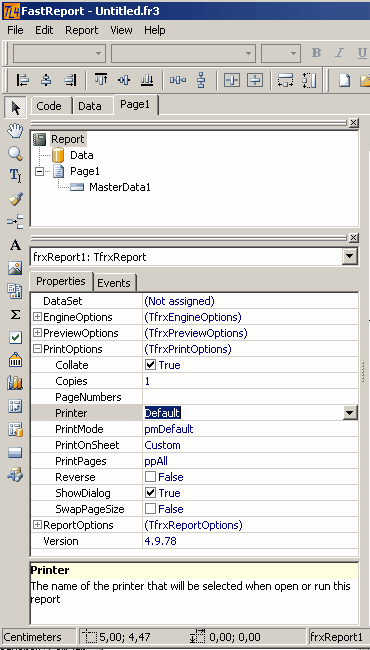
Task: Select the Report root tree node
Action: (x=68, y=139)
